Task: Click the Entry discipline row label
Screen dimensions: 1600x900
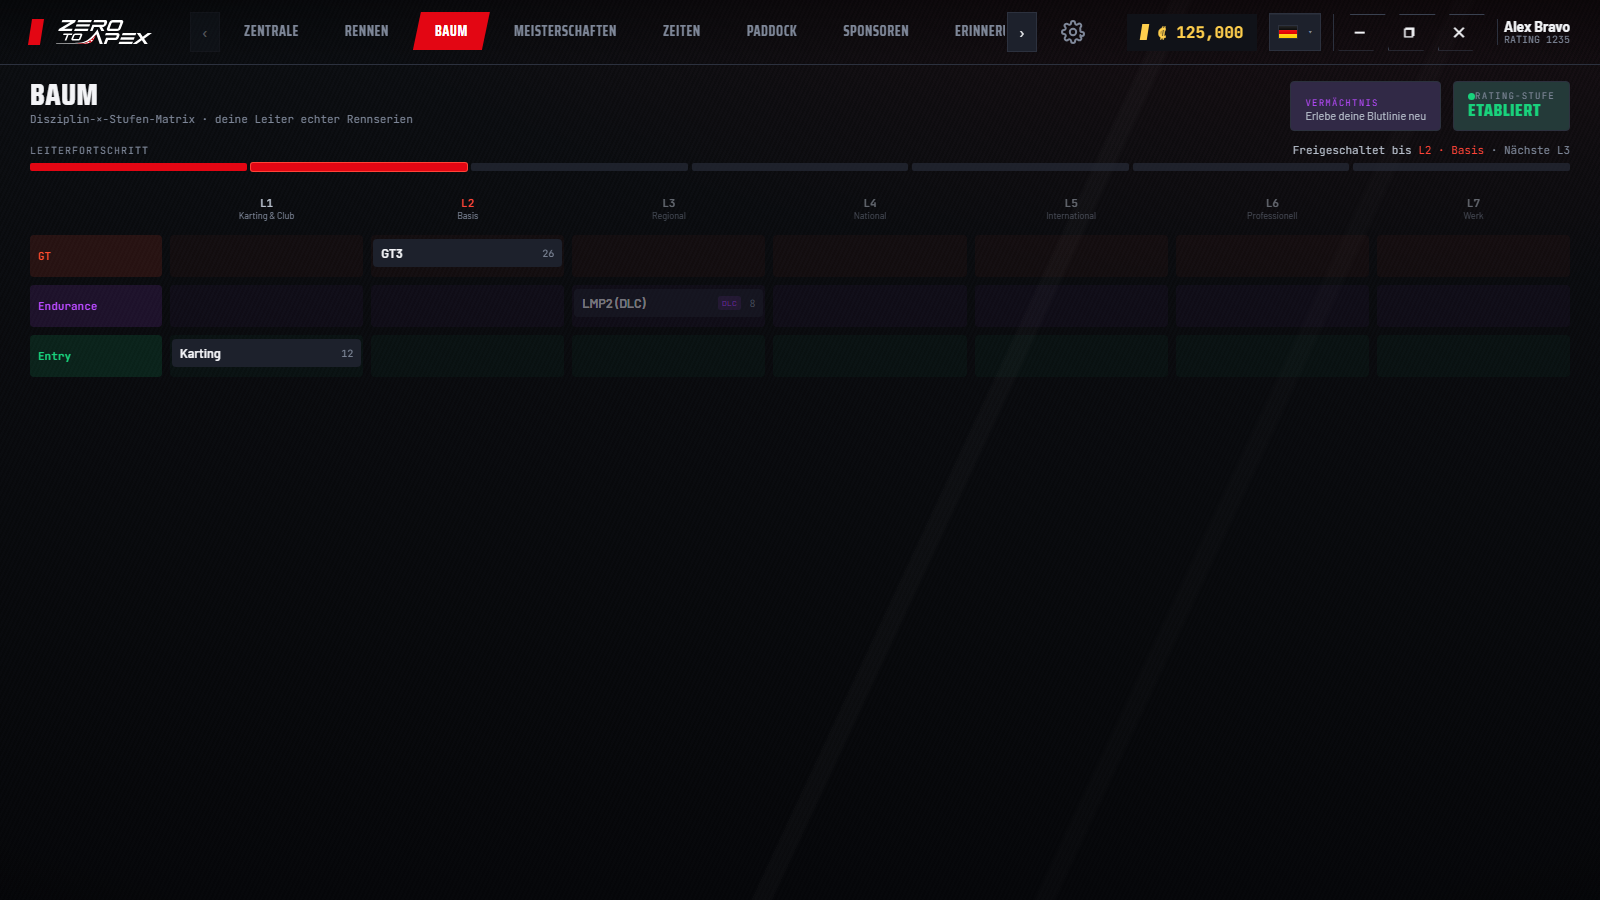Action: pos(96,356)
